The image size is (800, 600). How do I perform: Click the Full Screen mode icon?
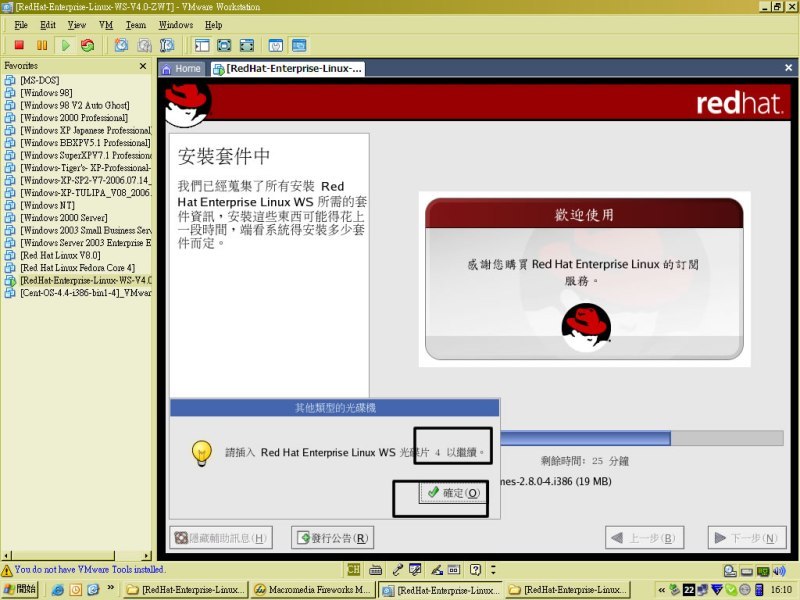[247, 45]
